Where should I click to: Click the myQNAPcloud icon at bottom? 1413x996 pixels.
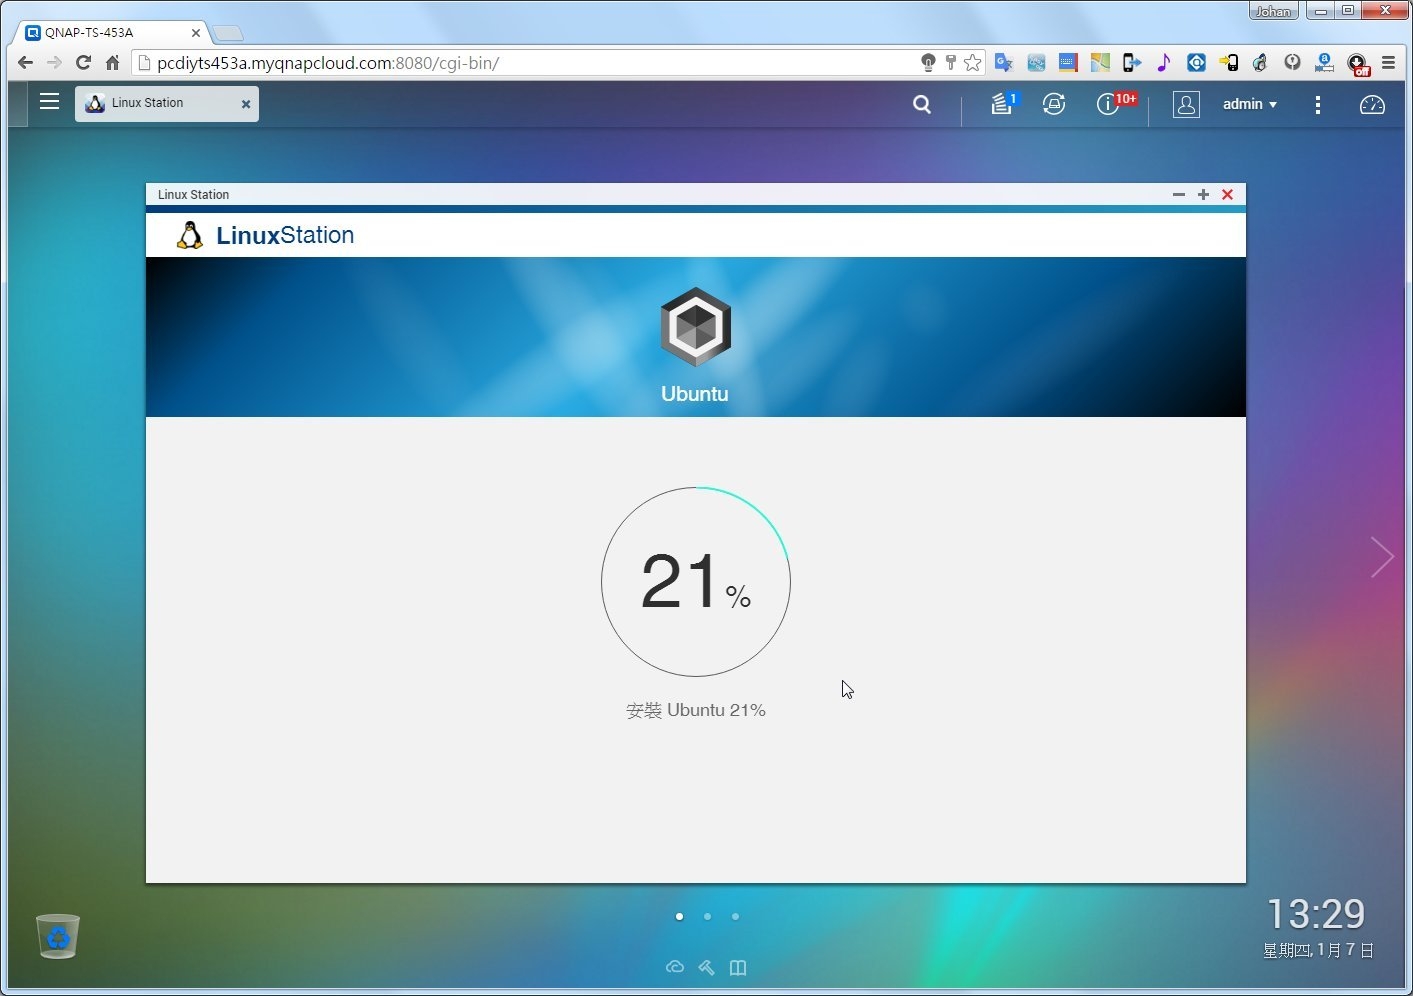pyautogui.click(x=675, y=967)
